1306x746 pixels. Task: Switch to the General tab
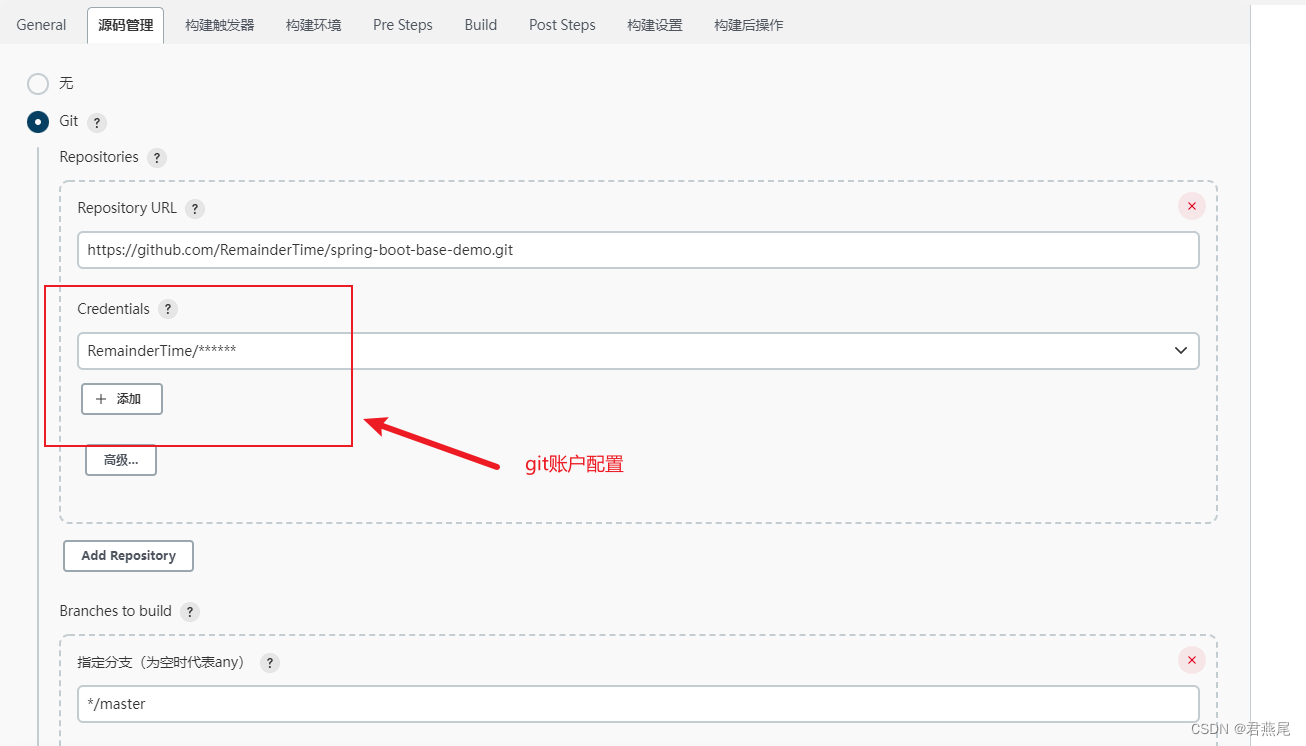point(41,25)
